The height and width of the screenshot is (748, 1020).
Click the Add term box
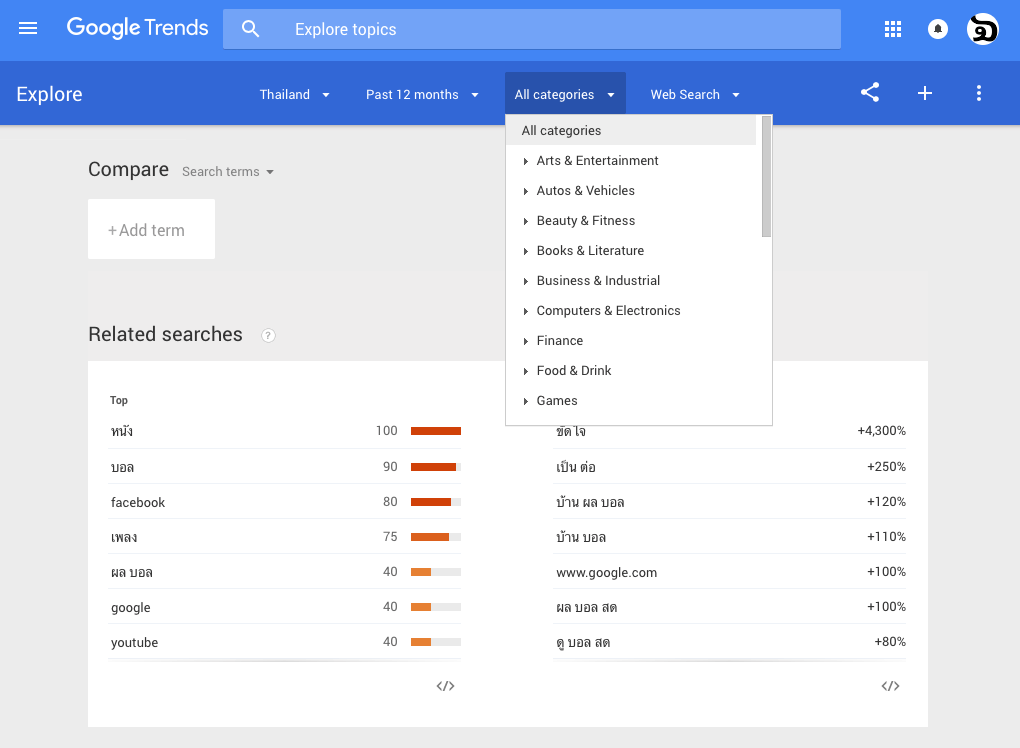tap(152, 229)
